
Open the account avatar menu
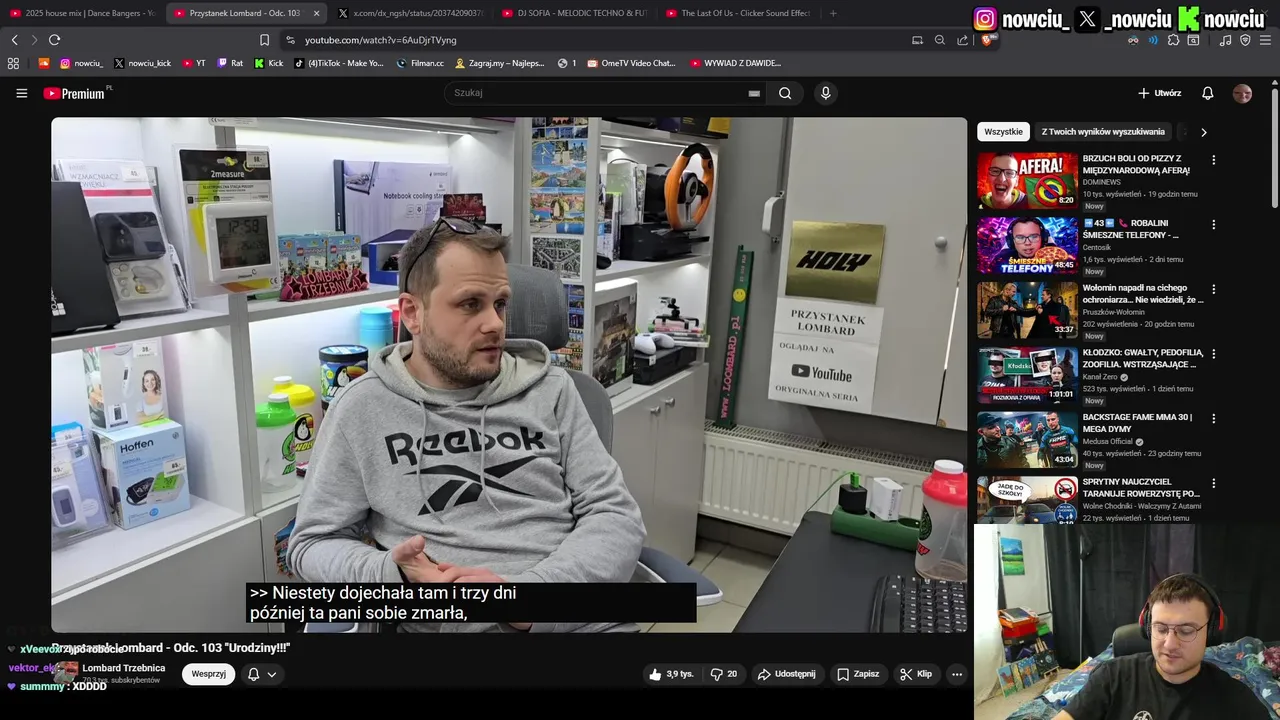click(1242, 93)
